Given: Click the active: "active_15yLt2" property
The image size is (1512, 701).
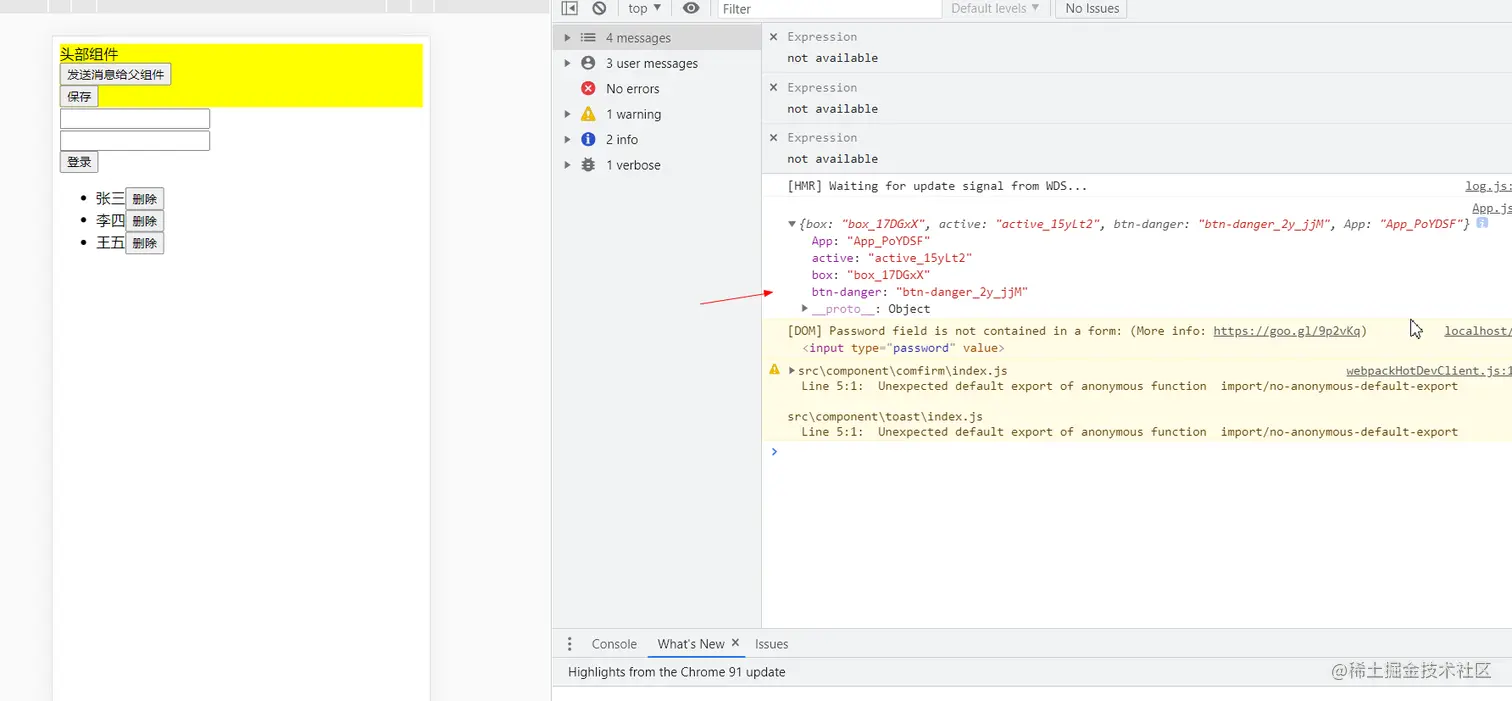Looking at the screenshot, I should [x=892, y=258].
